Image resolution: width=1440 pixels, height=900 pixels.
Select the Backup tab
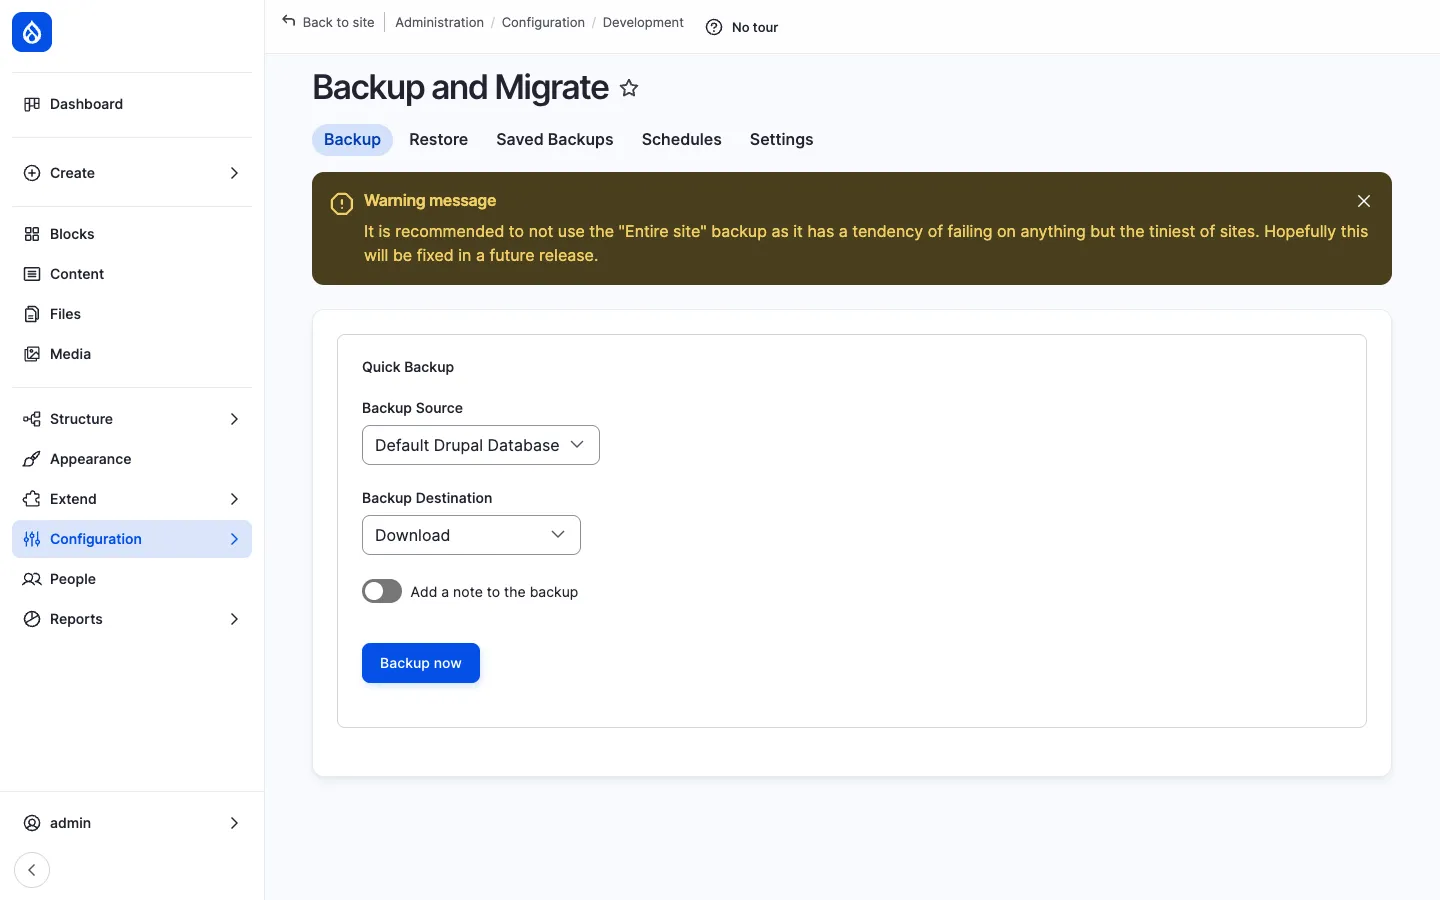point(352,140)
